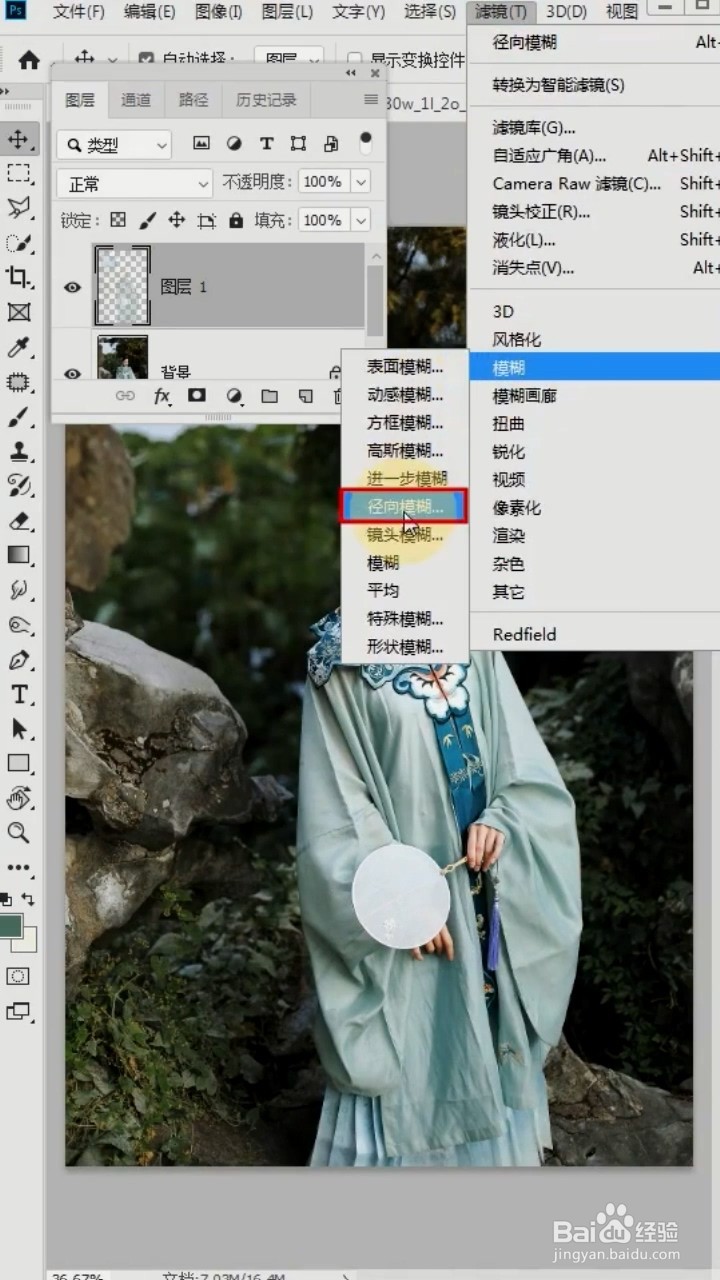Open the Layers panel options menu
This screenshot has width=720, height=1280.
pos(371,100)
